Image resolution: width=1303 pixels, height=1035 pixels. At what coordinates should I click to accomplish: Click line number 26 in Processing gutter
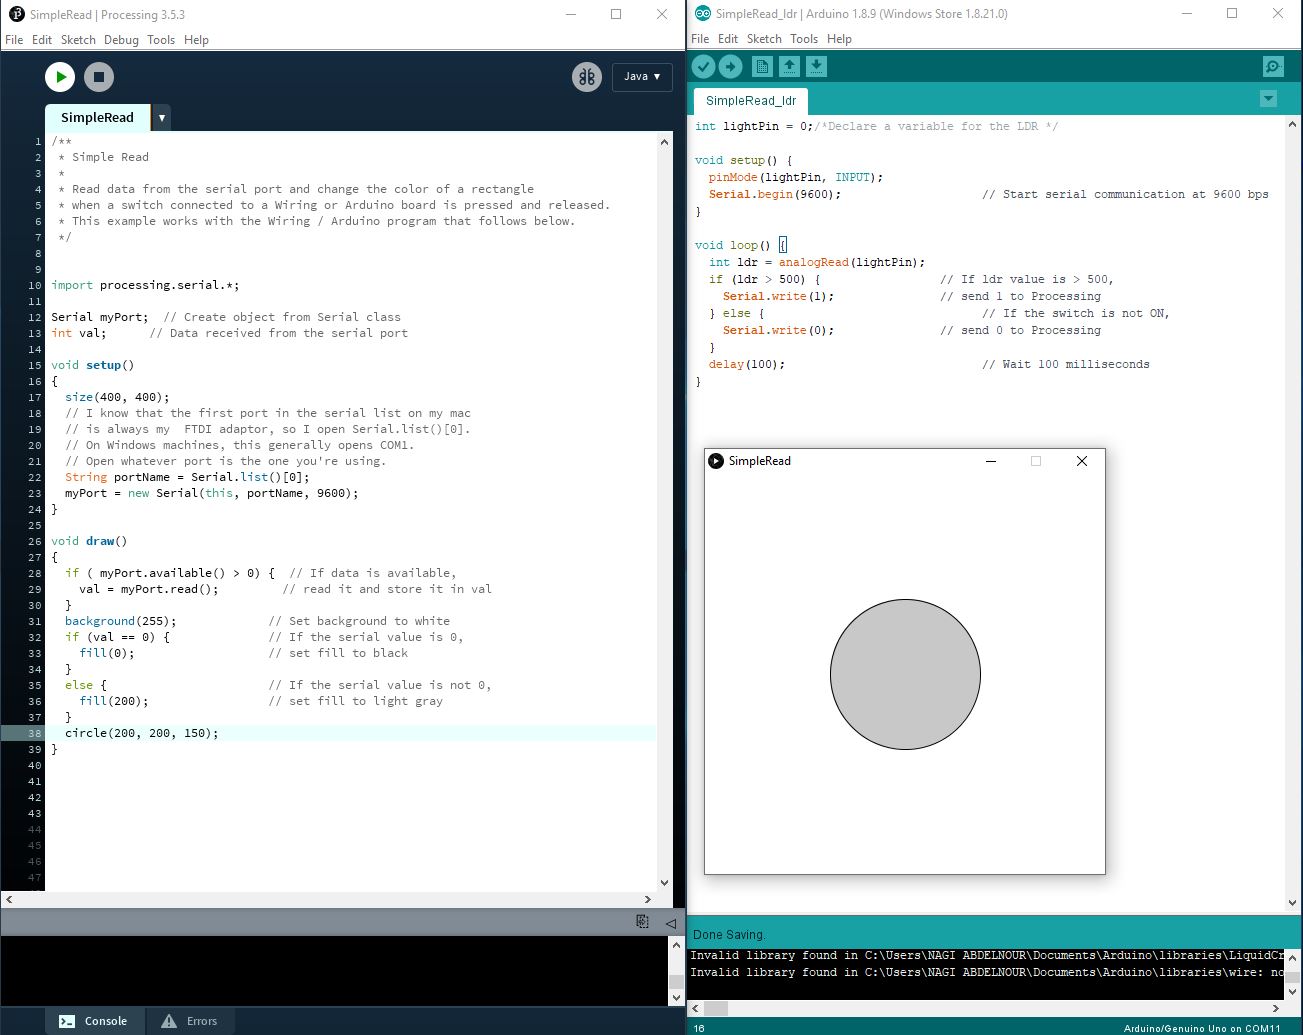click(35, 541)
